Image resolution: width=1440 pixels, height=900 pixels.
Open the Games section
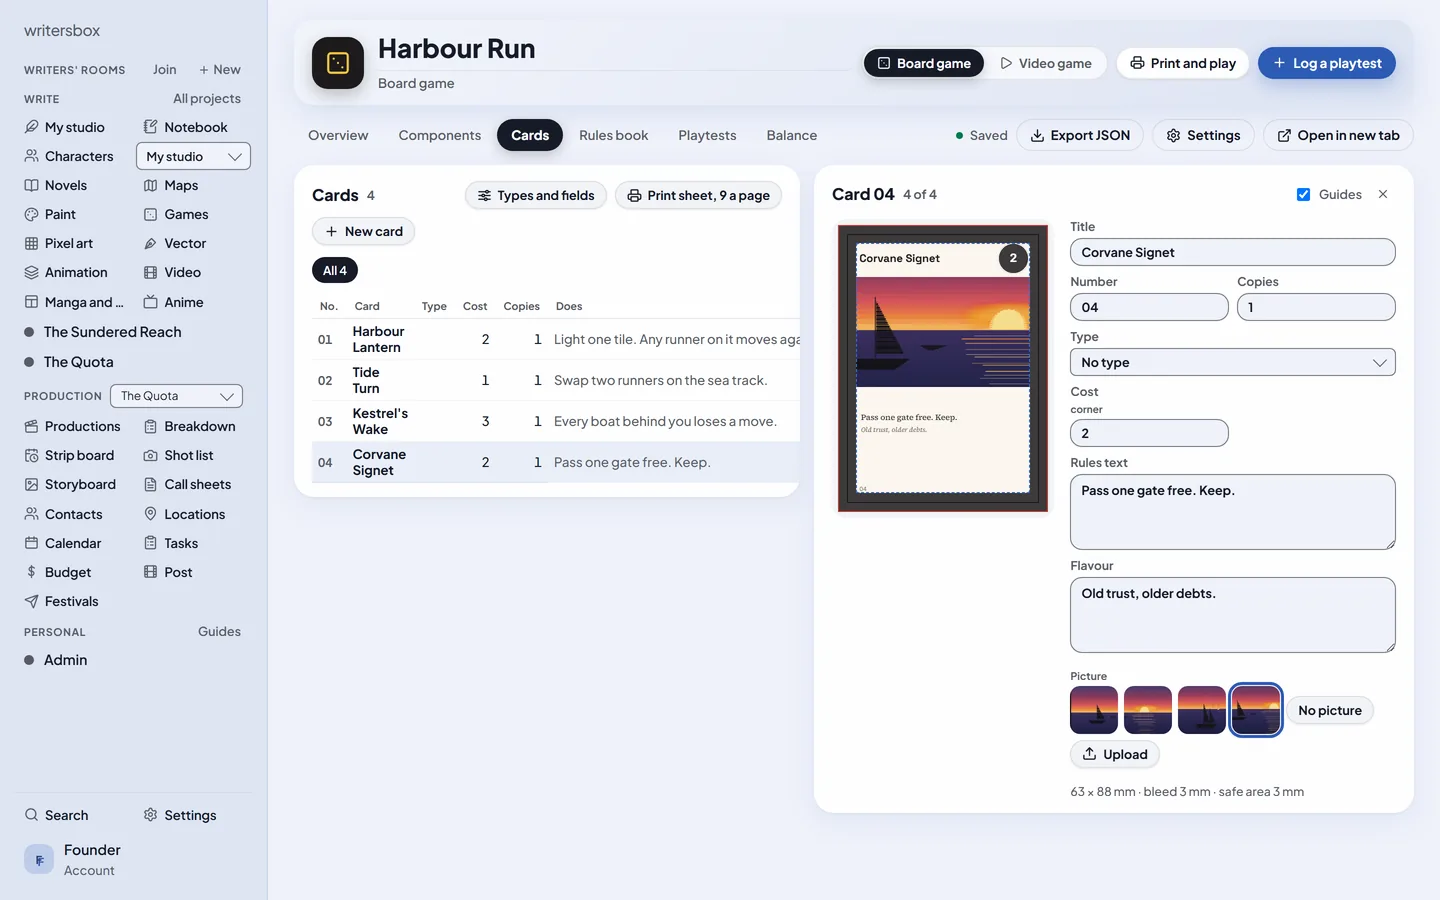tap(176, 214)
